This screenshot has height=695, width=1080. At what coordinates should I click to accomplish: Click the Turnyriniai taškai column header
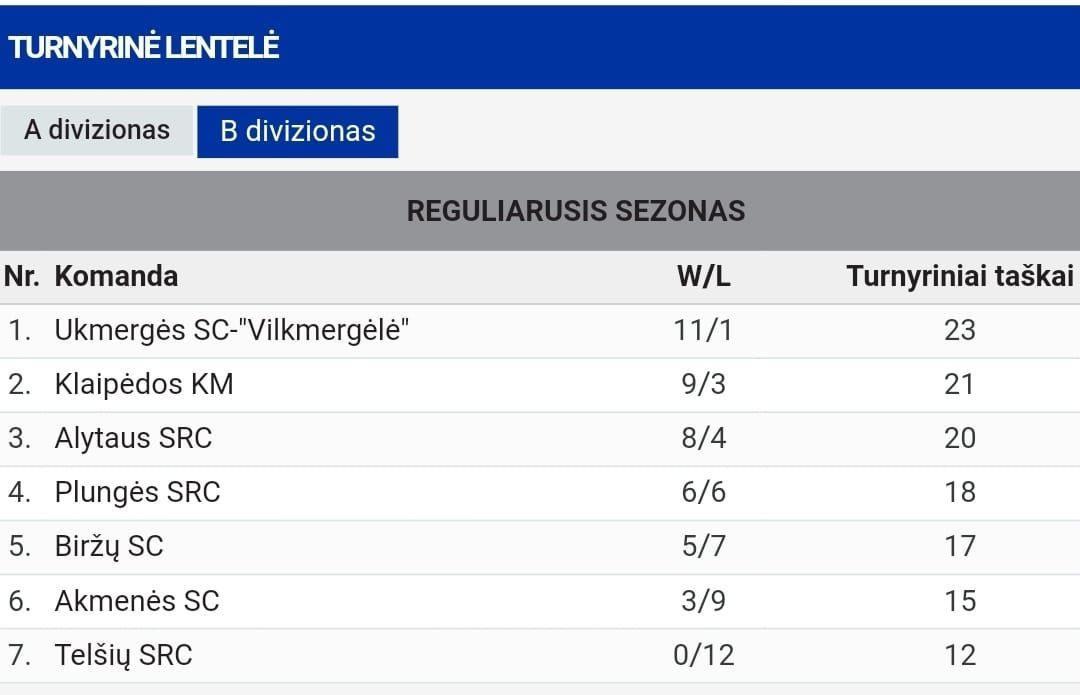coord(959,276)
